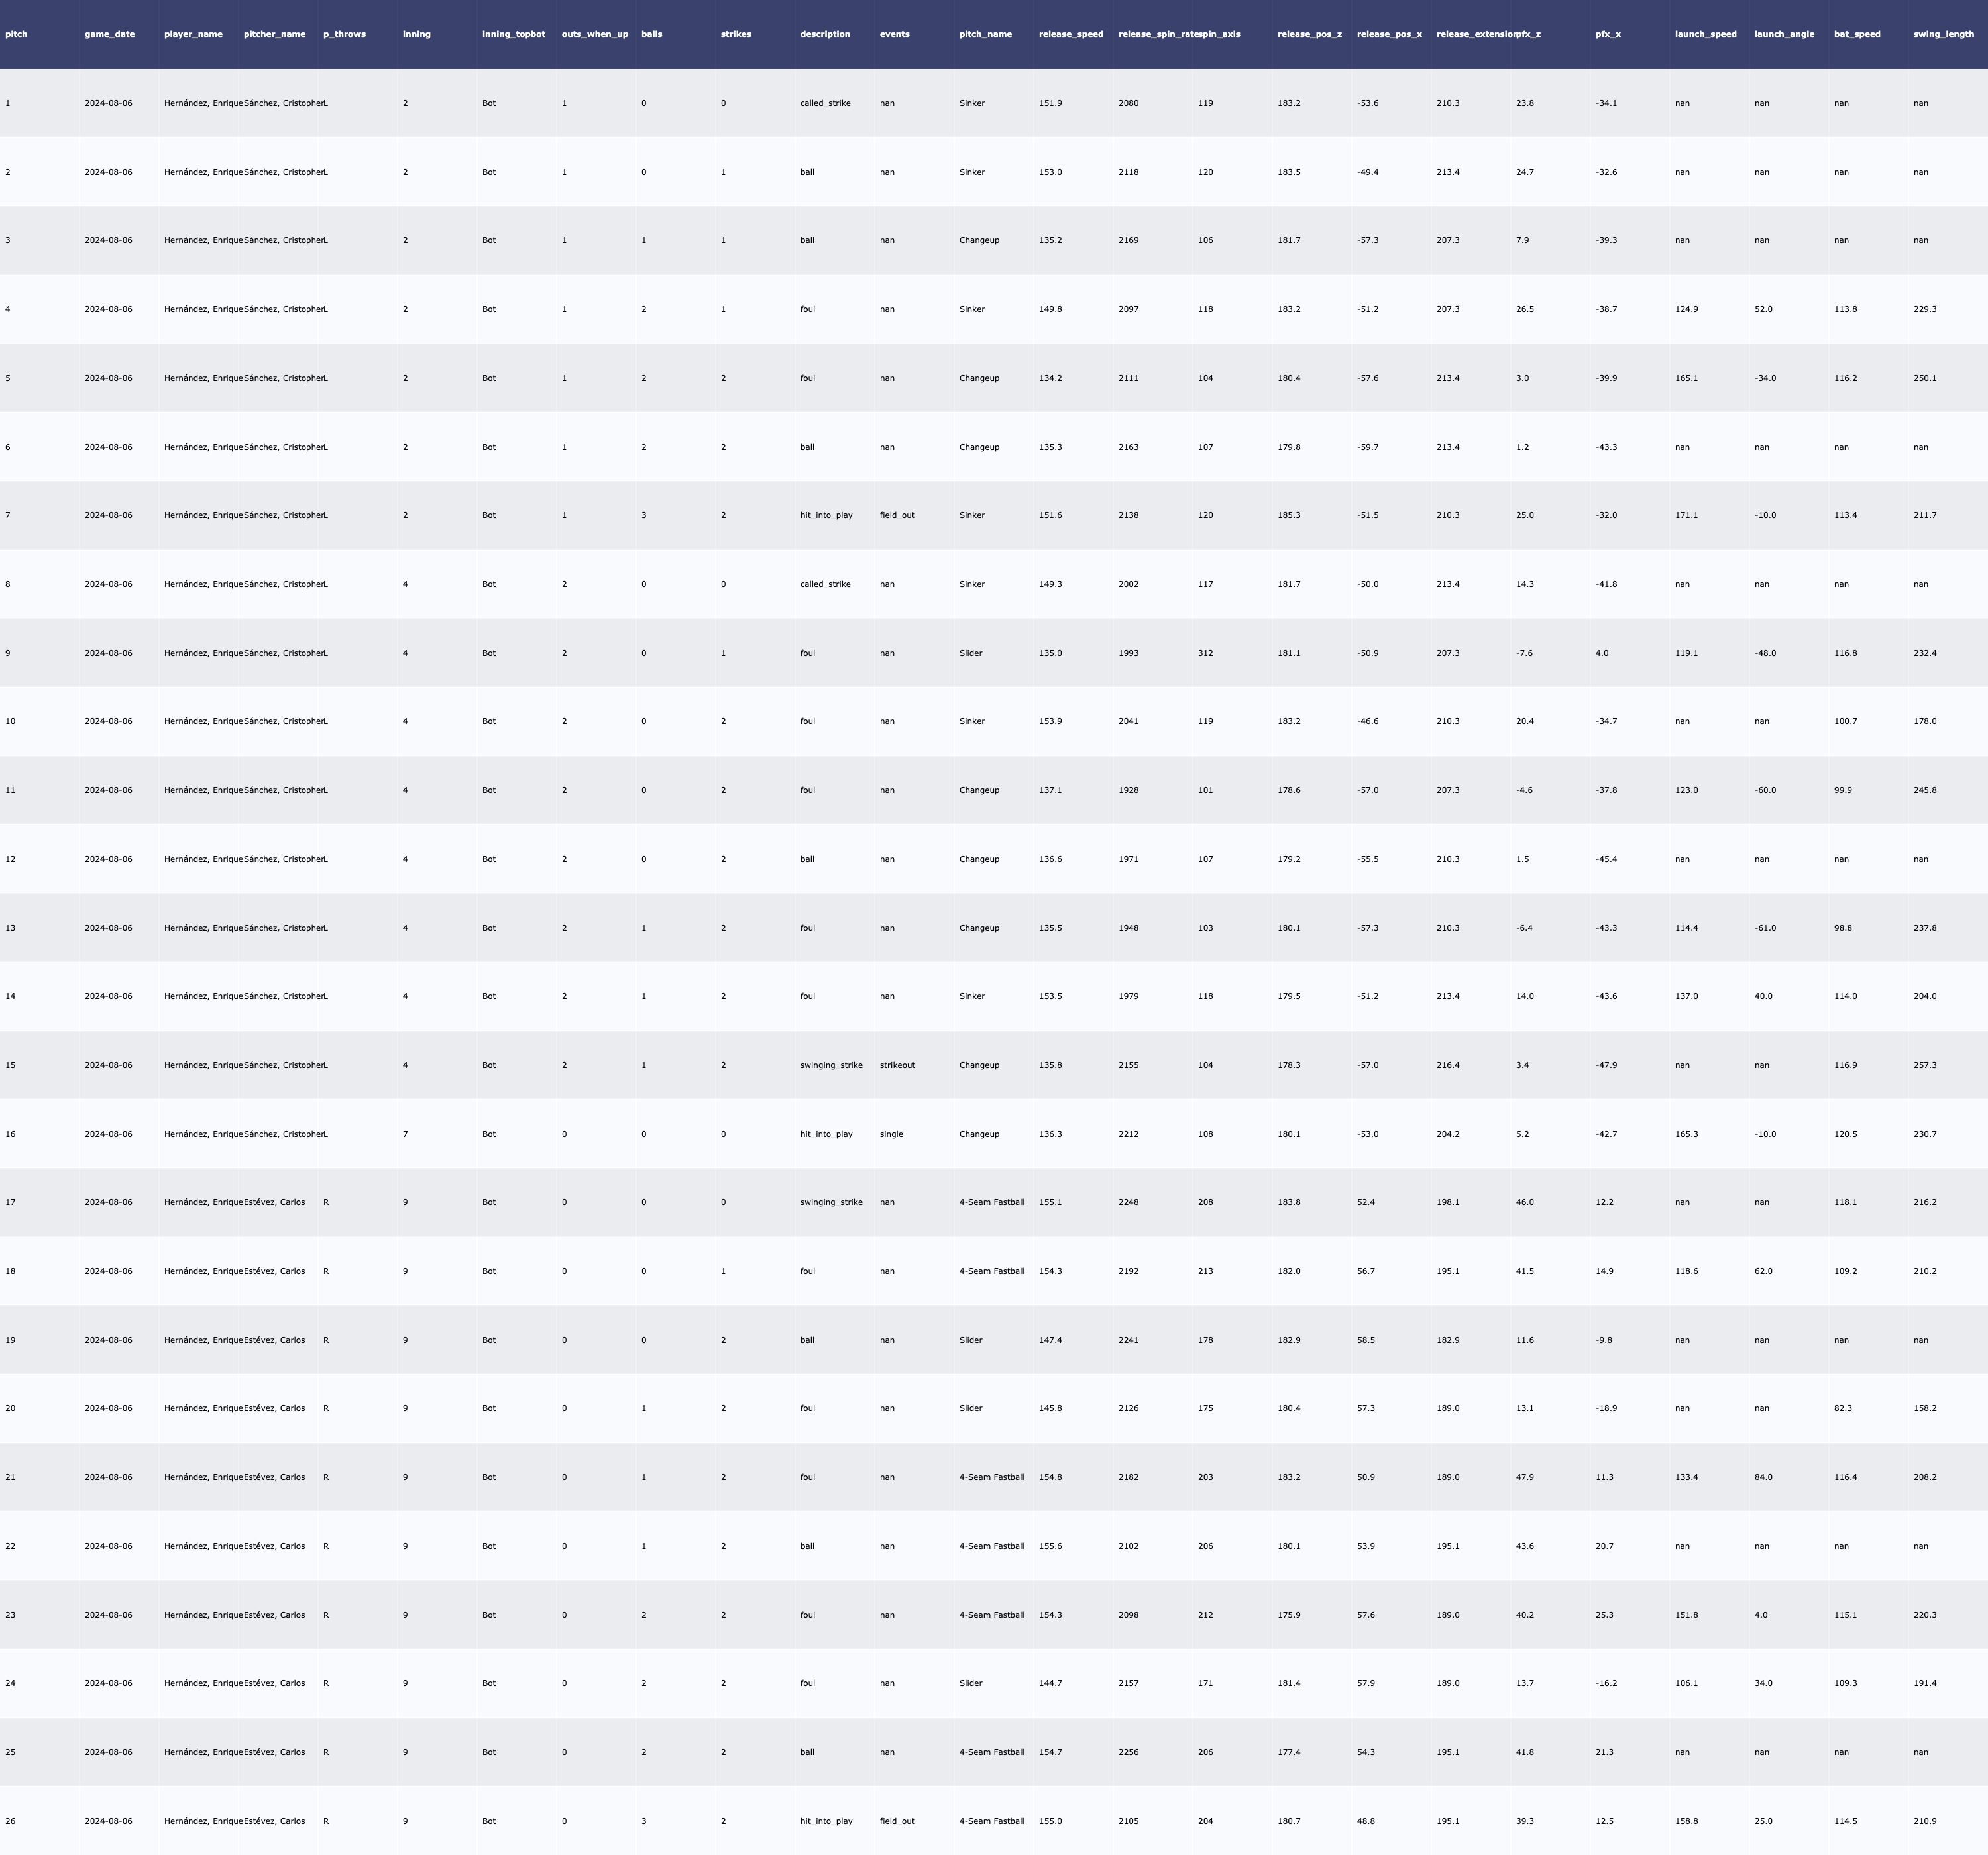1988x1855 pixels.
Task: Select Estévez, Carlos pitcher cell in row 17
Action: click(274, 1202)
